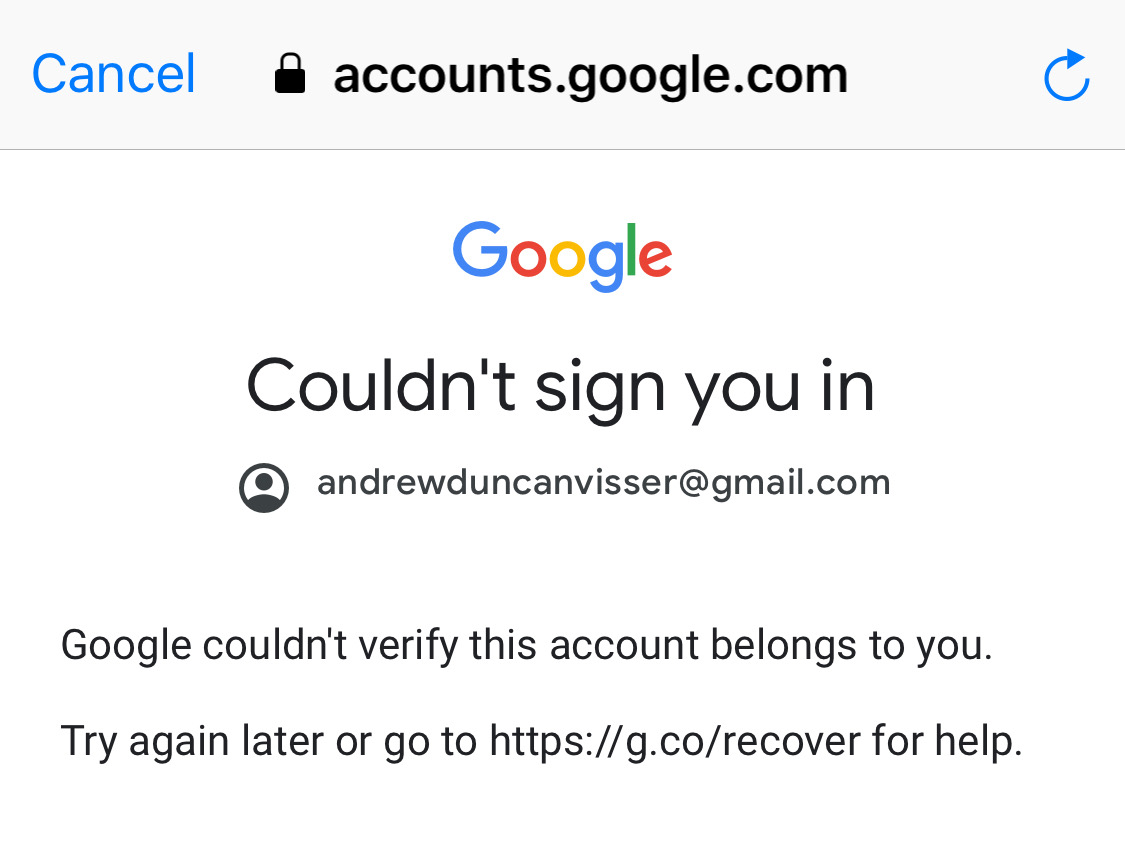Click the andrewduncanvisser@gmail.com email address
This screenshot has height=858, width=1125.
603,484
